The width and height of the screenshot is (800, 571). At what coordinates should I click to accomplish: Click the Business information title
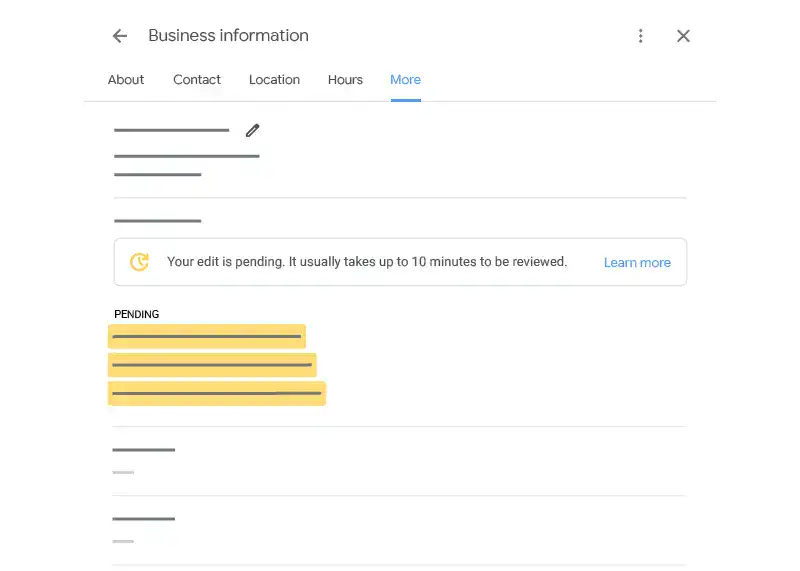click(x=228, y=36)
